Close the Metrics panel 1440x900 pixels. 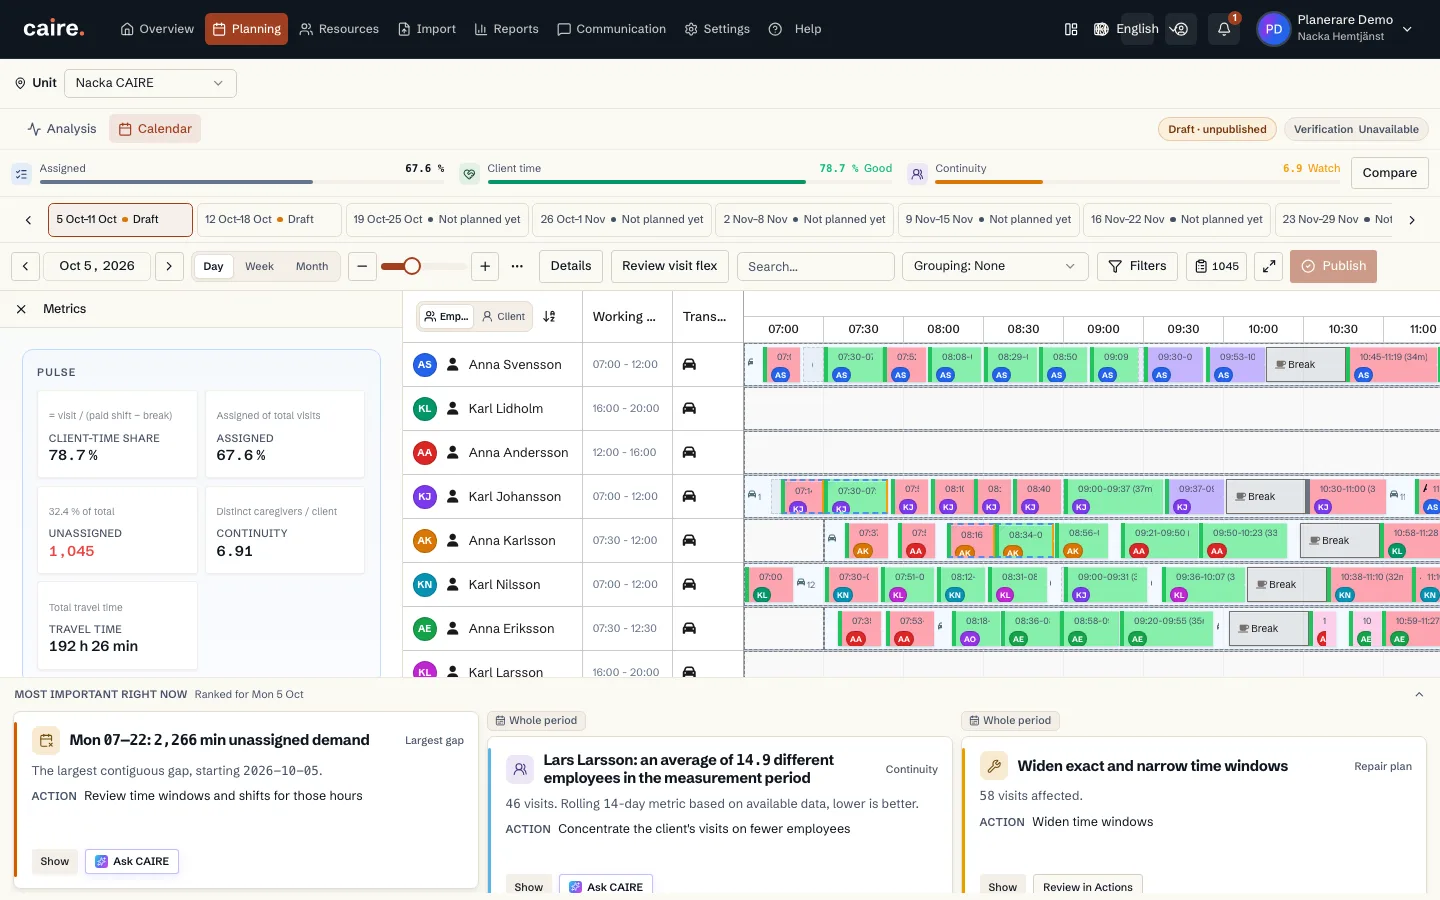tap(21, 309)
